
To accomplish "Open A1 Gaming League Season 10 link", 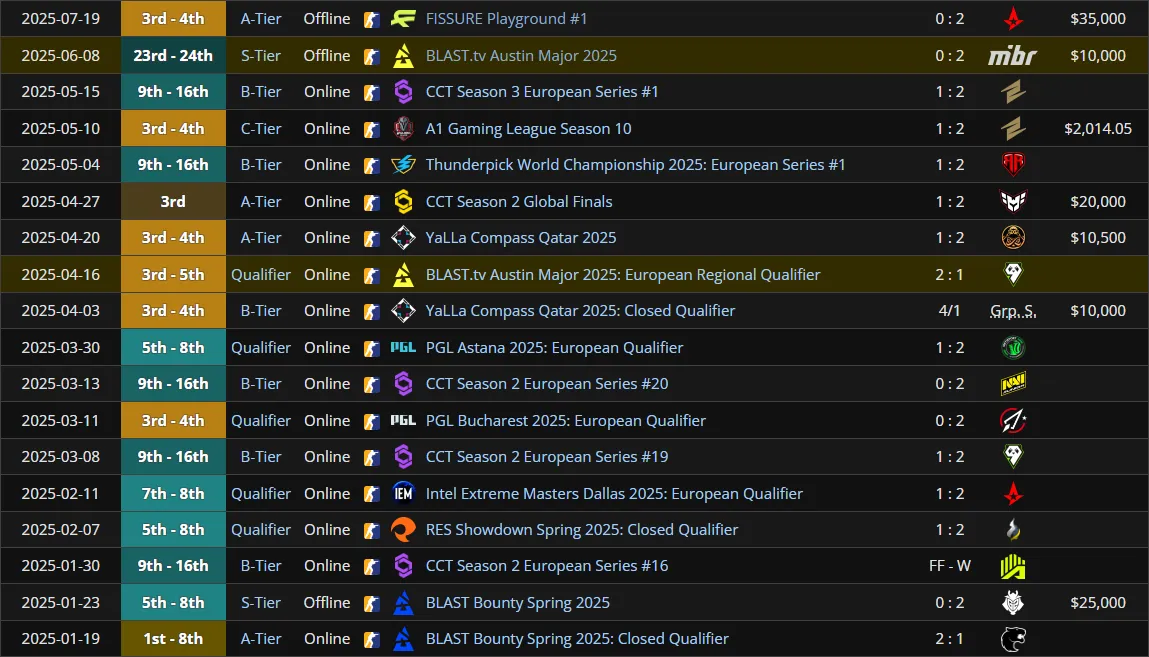I will [528, 129].
